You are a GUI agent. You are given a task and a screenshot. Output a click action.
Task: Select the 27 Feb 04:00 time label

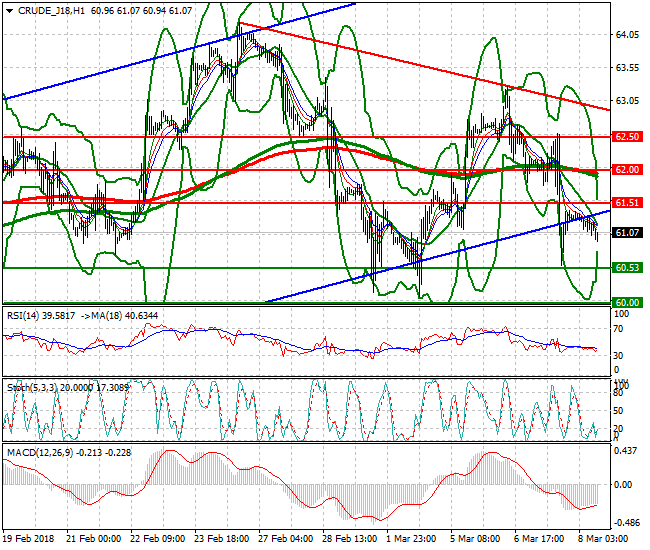286,539
